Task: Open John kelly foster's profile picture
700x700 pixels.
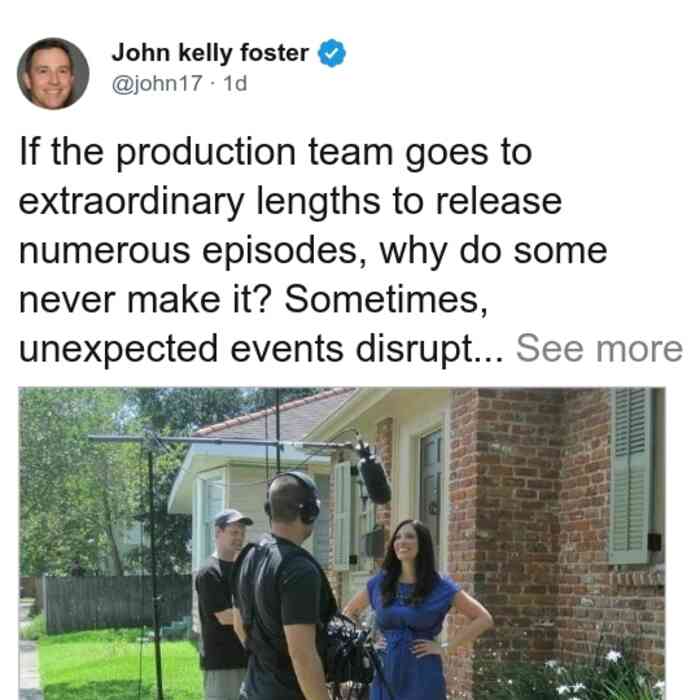Action: [53, 74]
